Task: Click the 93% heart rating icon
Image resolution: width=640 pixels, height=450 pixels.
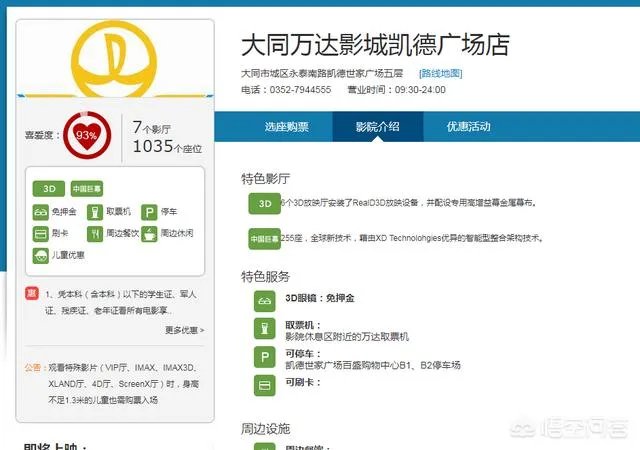Action: 87,135
